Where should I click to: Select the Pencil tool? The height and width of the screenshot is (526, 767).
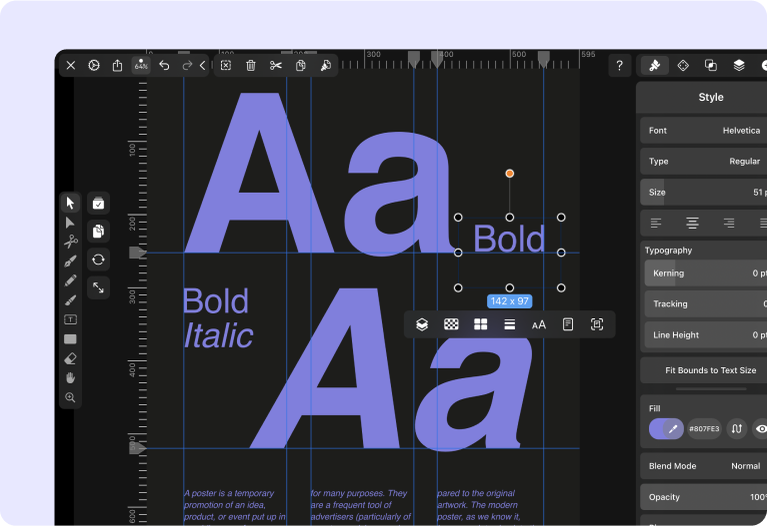tap(70, 281)
